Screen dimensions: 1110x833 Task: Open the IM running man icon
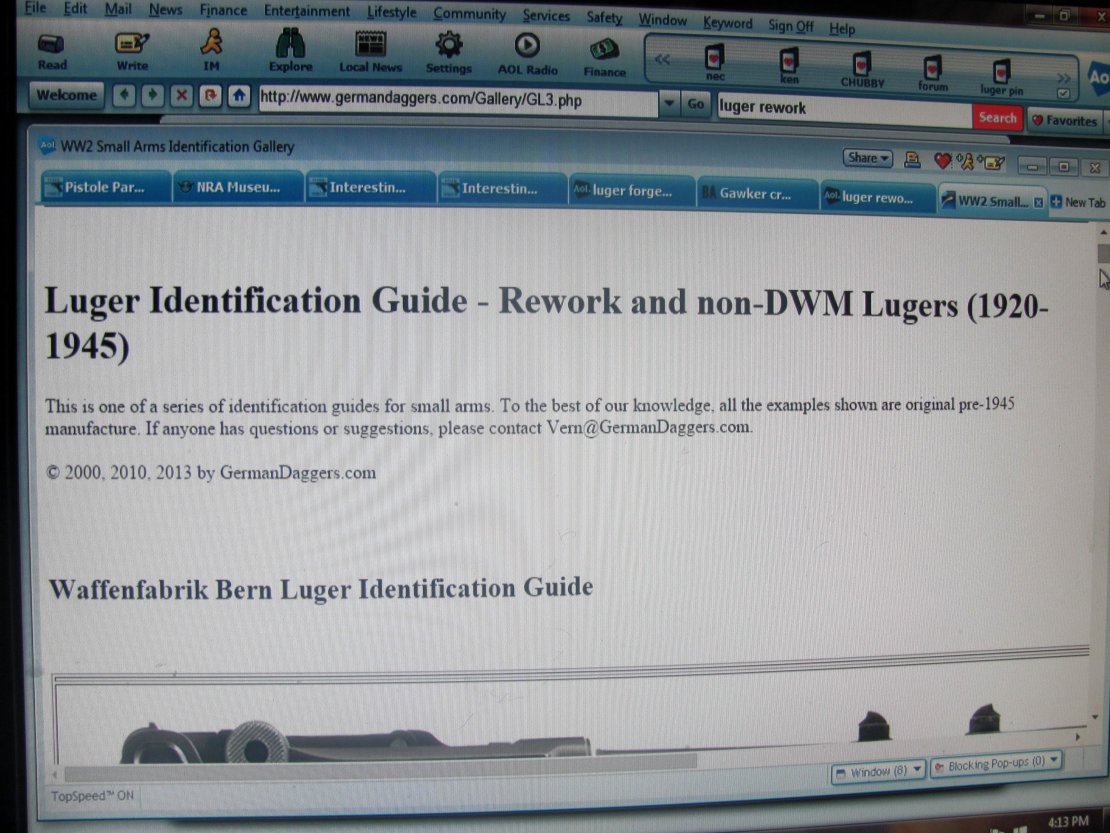point(211,51)
